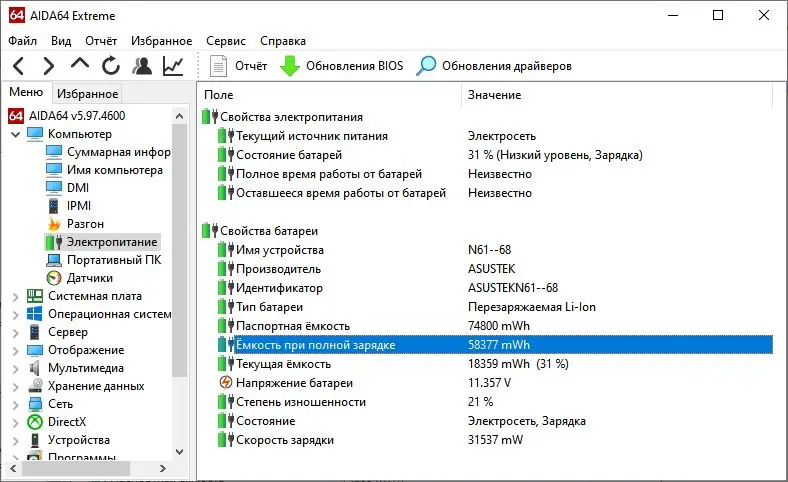Viewport: 788px width, 482px height.
Task: Select the Паспортная ёмкость row
Action: (495, 326)
